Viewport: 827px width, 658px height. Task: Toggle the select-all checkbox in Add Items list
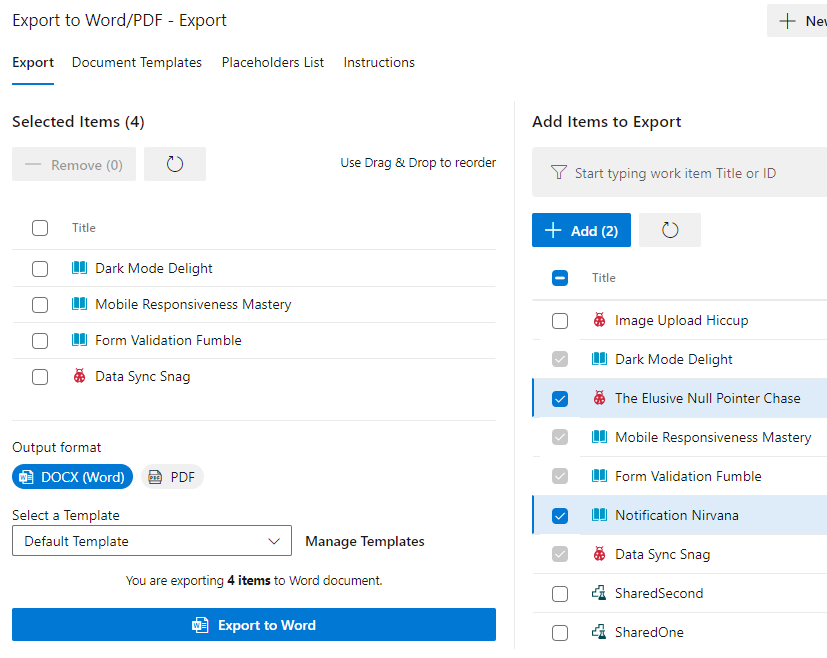point(559,278)
